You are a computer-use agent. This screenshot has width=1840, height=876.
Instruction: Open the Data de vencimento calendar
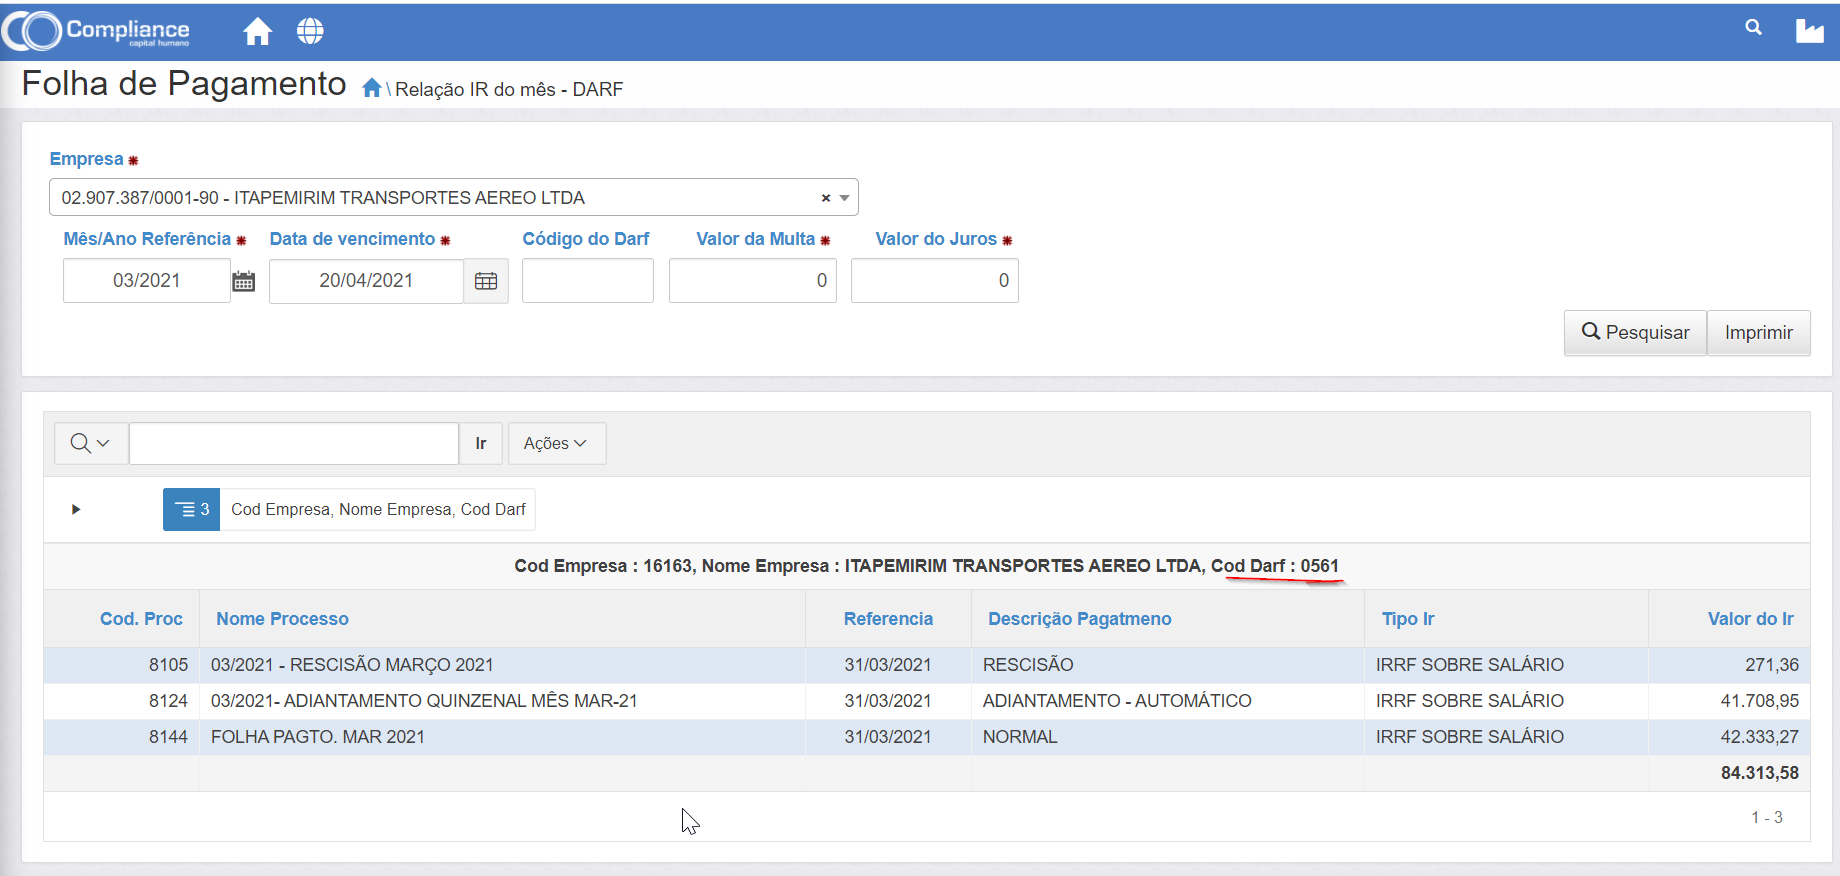click(x=486, y=281)
